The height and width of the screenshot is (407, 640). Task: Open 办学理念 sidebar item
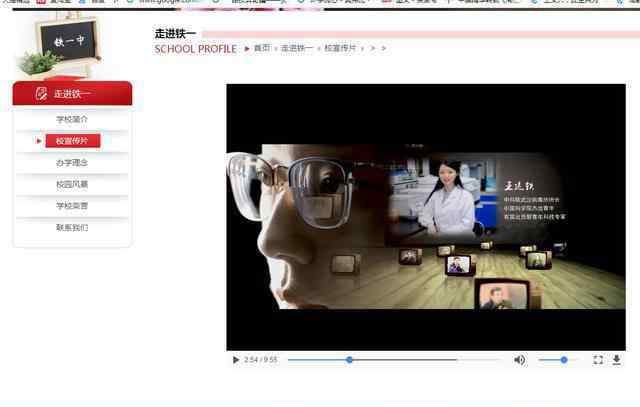pyautogui.click(x=72, y=162)
